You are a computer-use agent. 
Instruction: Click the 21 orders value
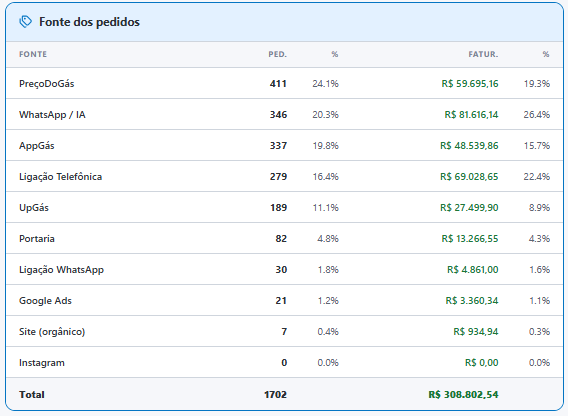pos(281,301)
